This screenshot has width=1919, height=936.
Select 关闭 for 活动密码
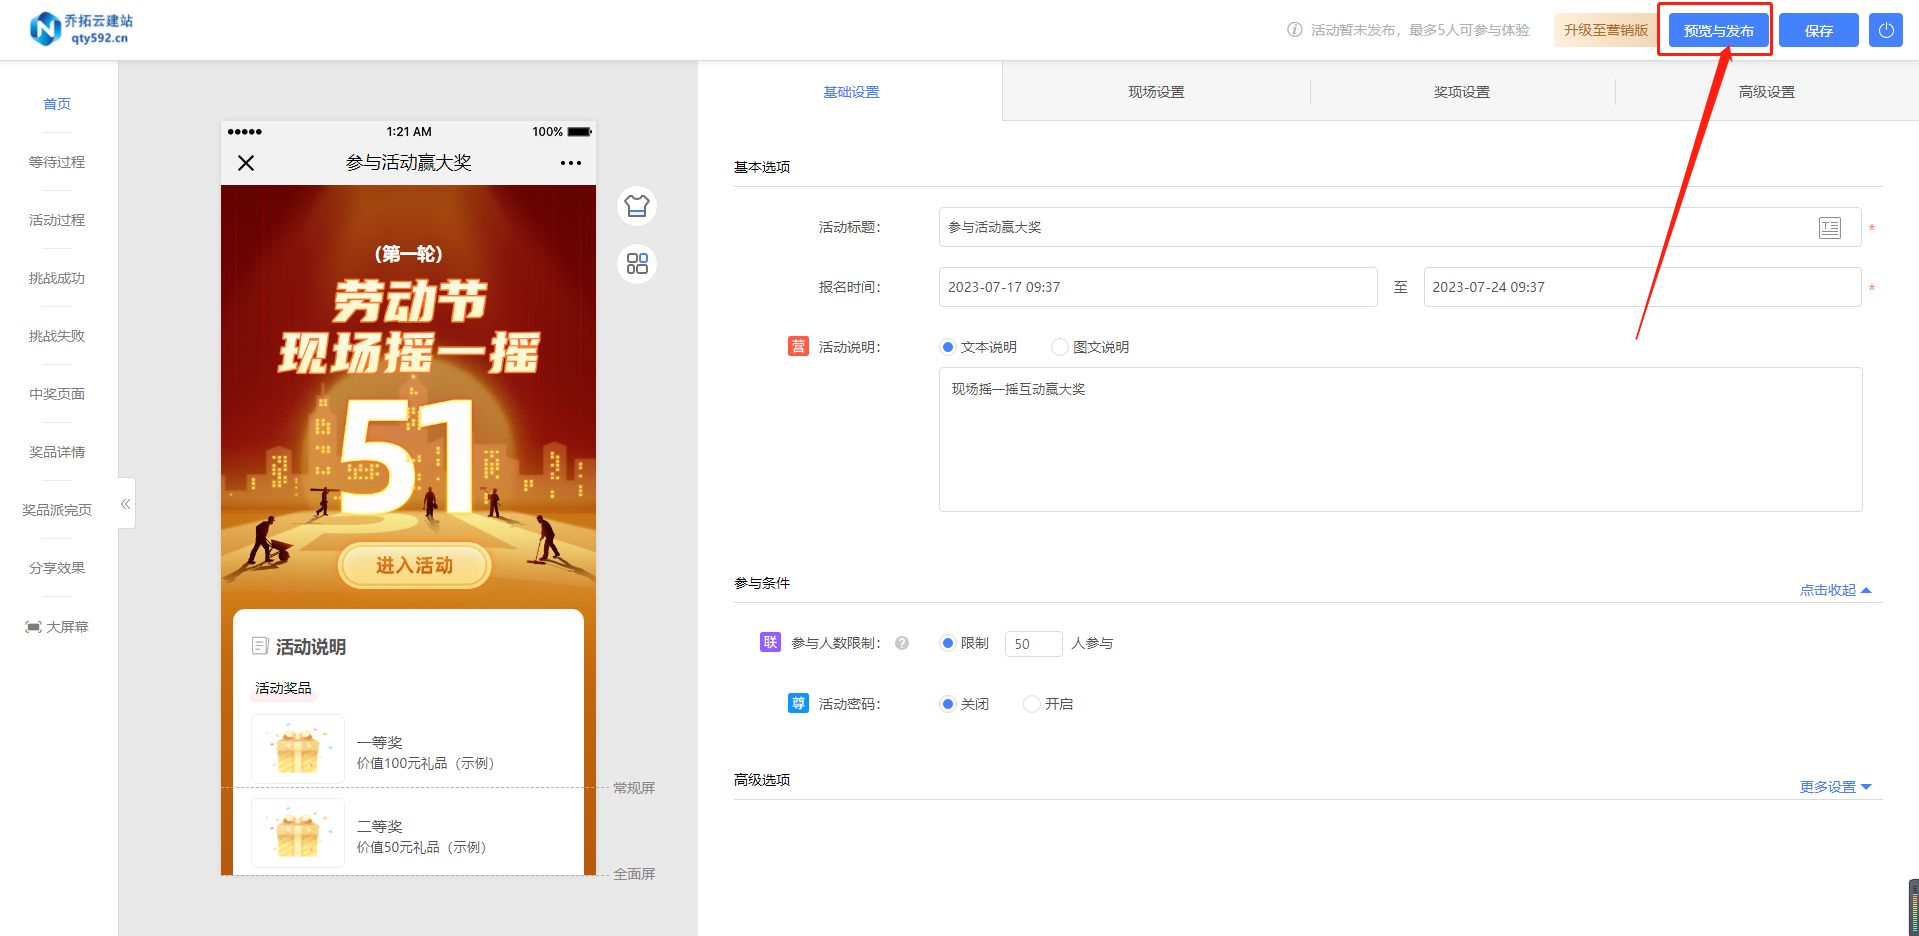pos(947,704)
